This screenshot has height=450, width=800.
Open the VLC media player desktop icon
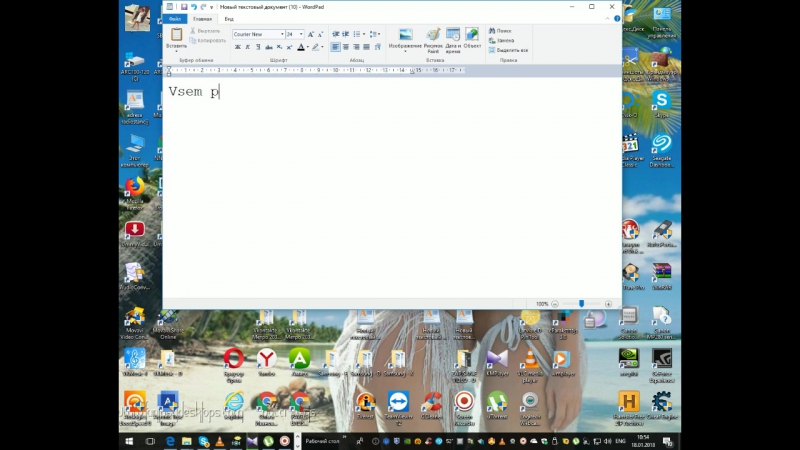(529, 358)
